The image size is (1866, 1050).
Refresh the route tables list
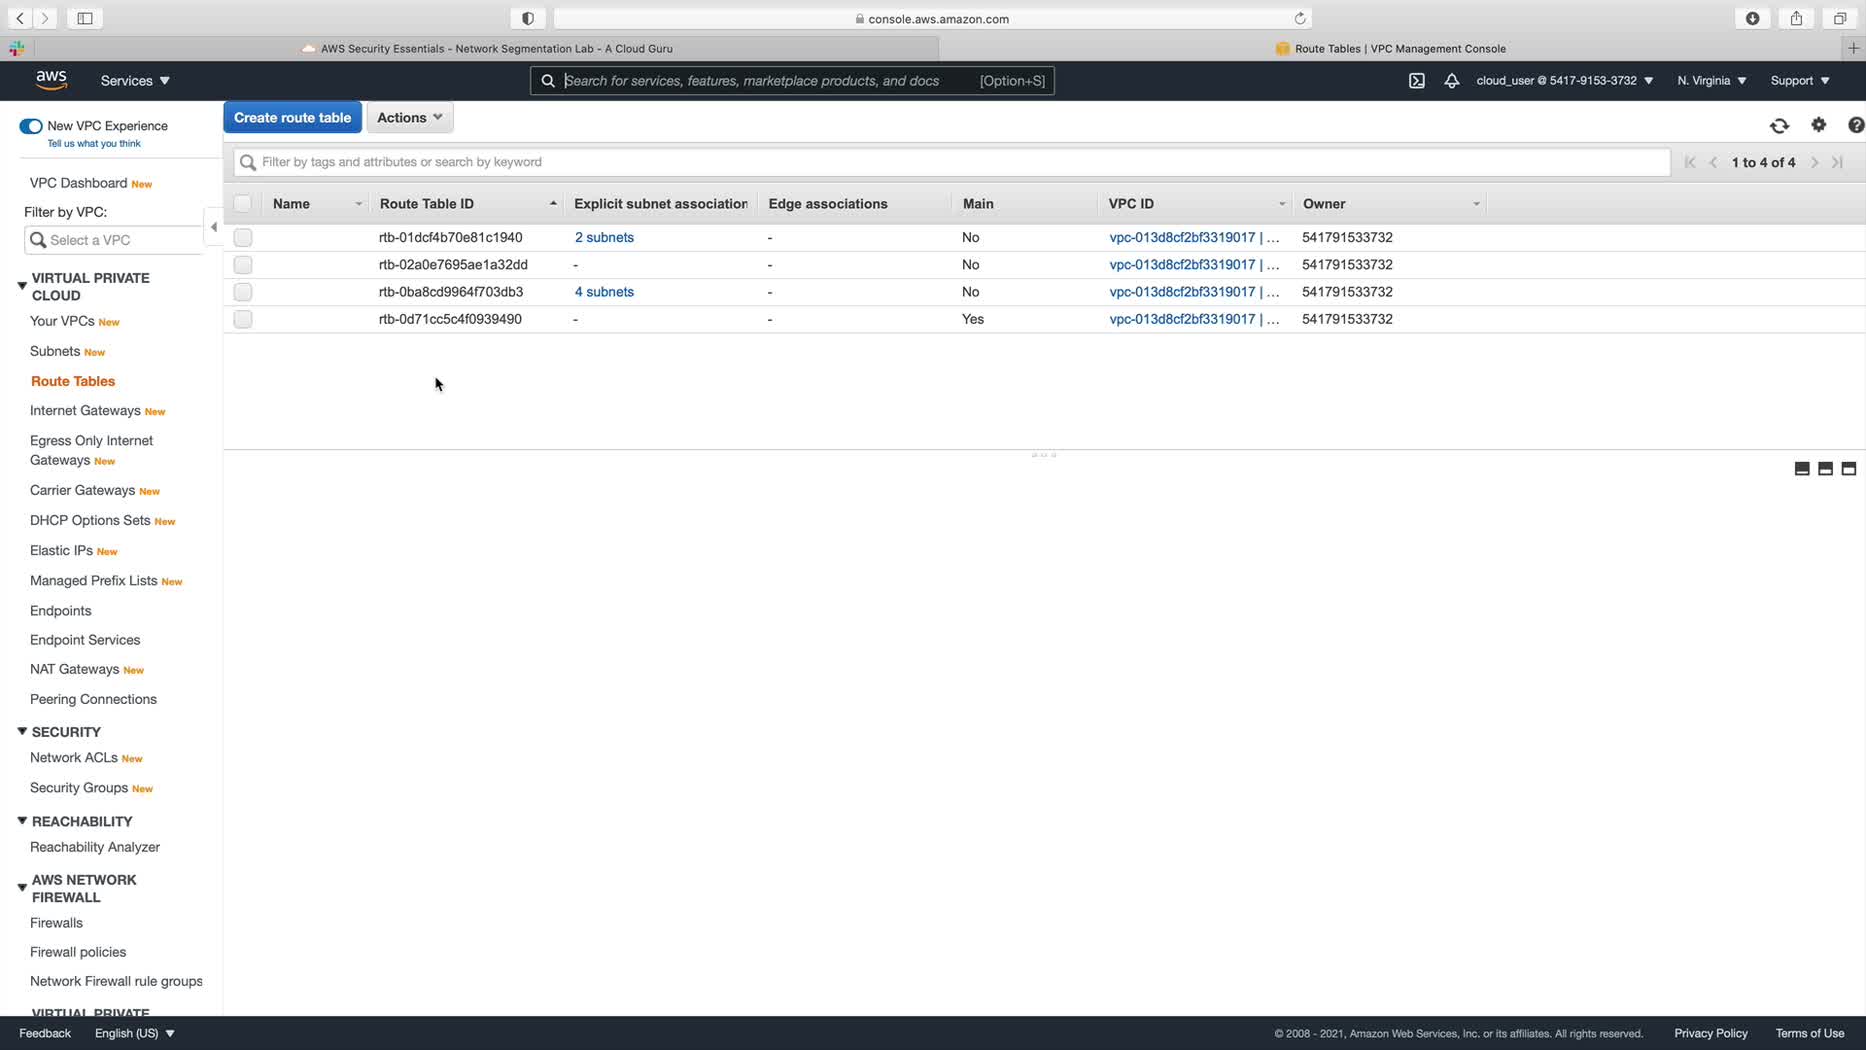[1779, 126]
